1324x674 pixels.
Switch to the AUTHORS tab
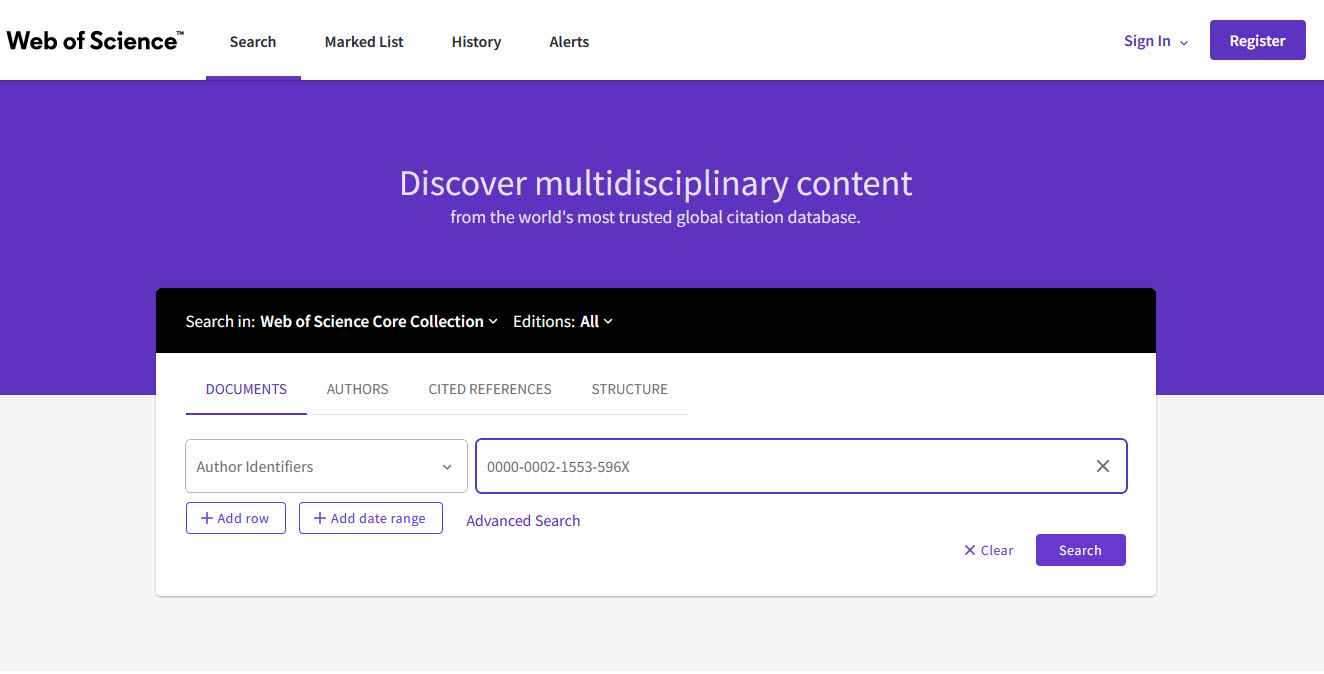[x=357, y=389]
